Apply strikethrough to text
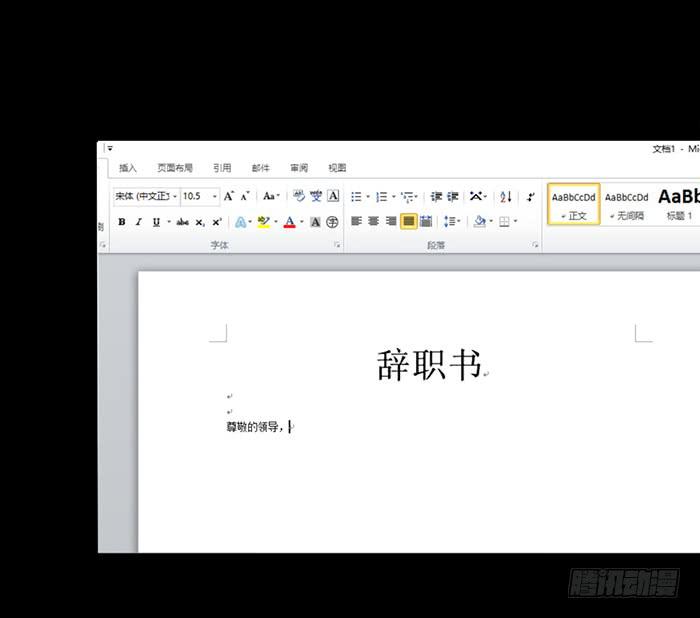Screen dimensions: 700x618 point(182,222)
